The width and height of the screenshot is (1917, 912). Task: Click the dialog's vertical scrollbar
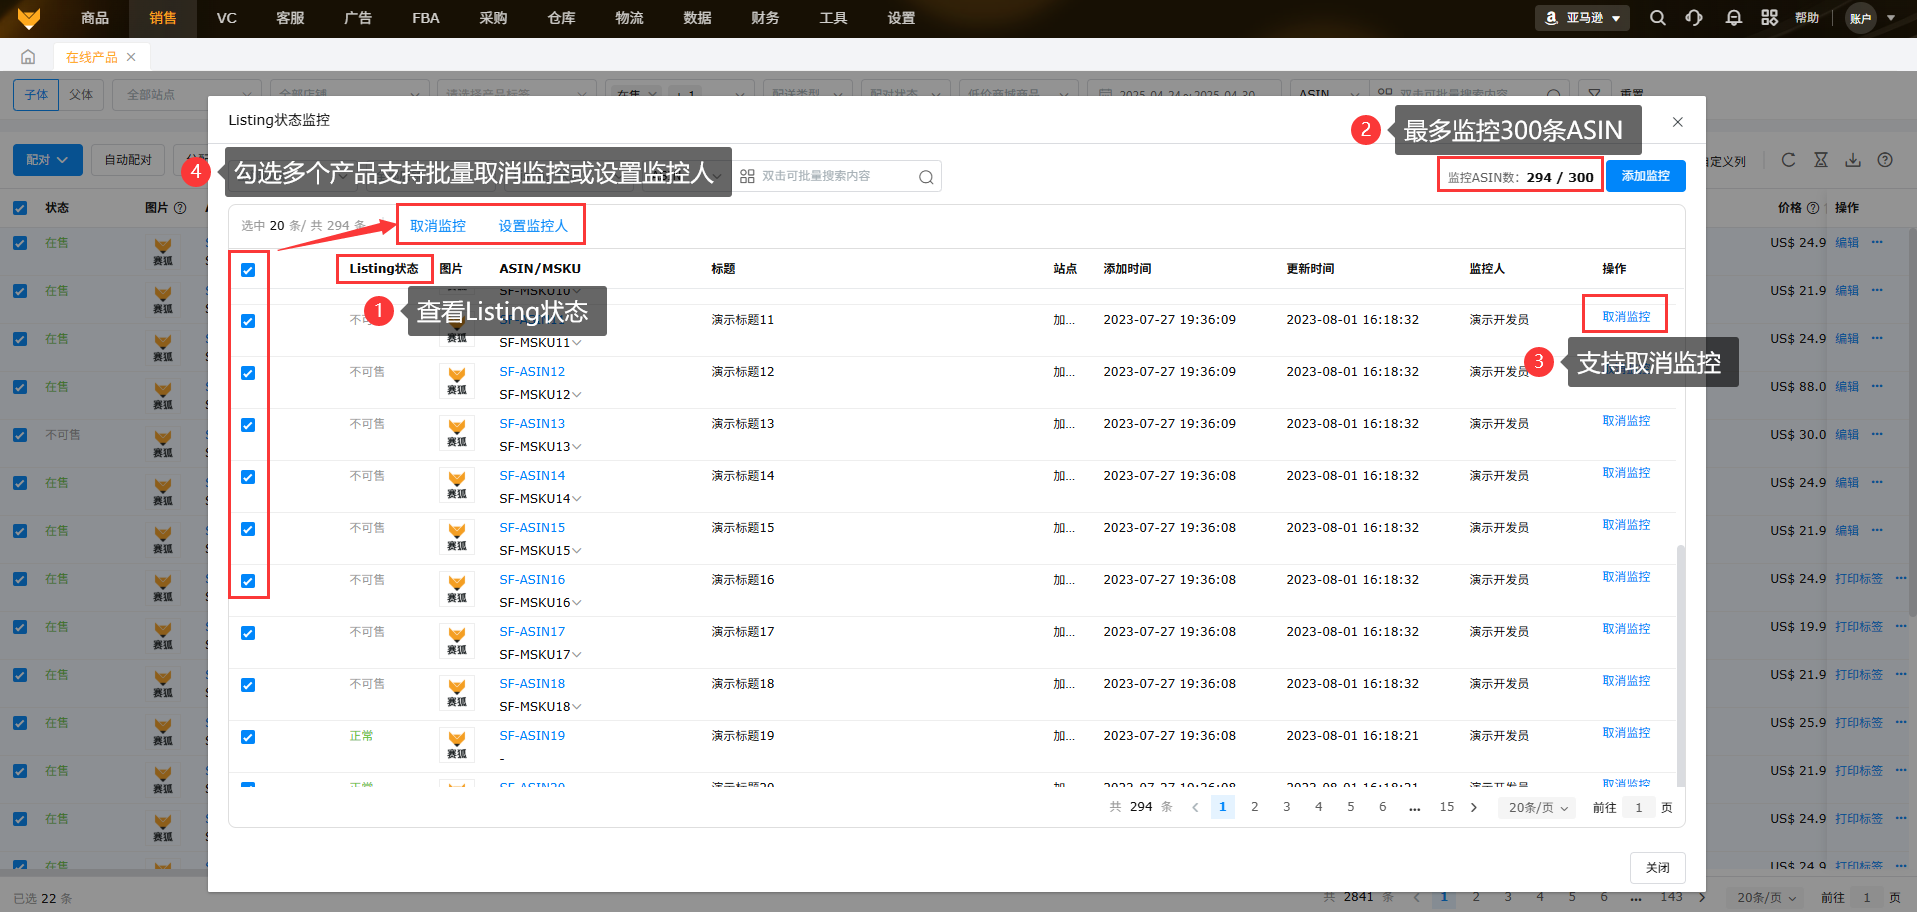point(1681,665)
